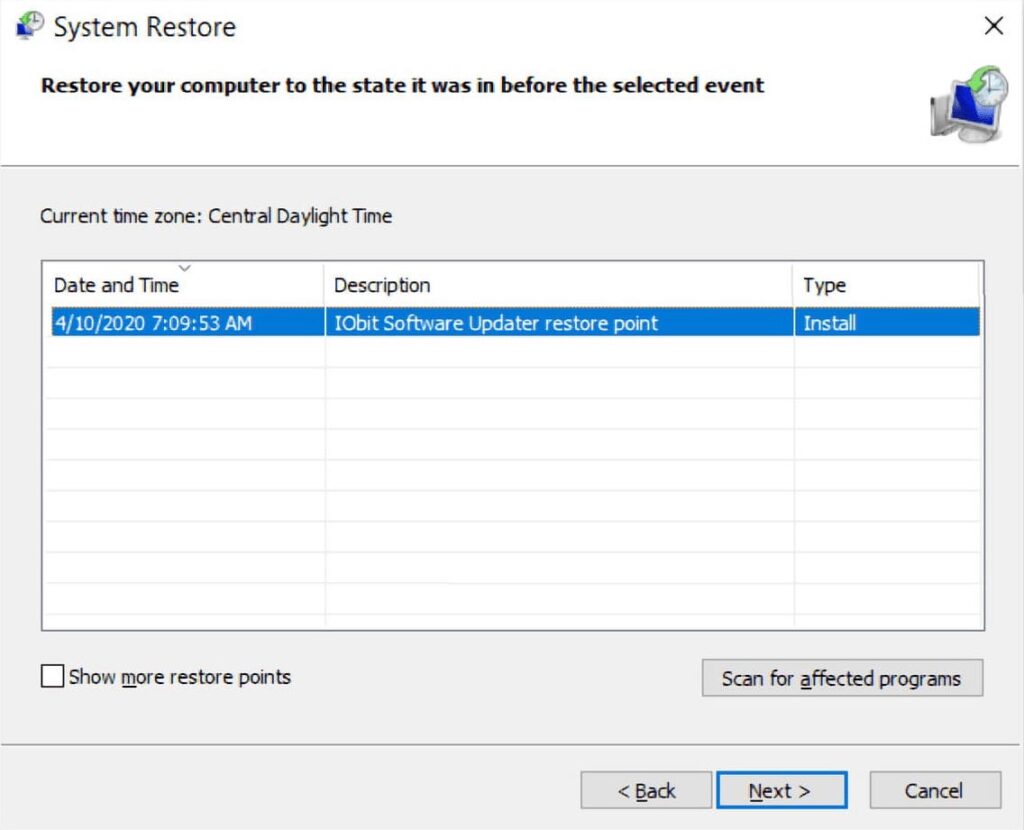Close the System Restore window
The image size is (1024, 830).
(993, 26)
